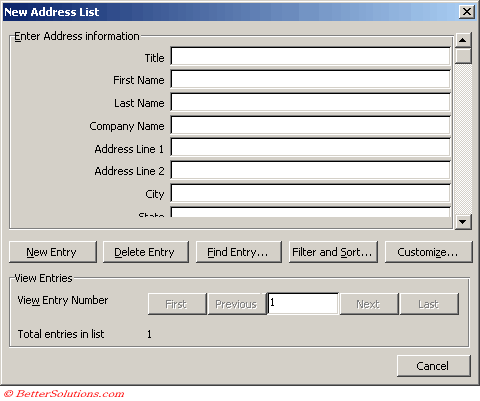The image size is (480, 401).
Task: Select the Last Name field
Action: pyautogui.click(x=310, y=102)
